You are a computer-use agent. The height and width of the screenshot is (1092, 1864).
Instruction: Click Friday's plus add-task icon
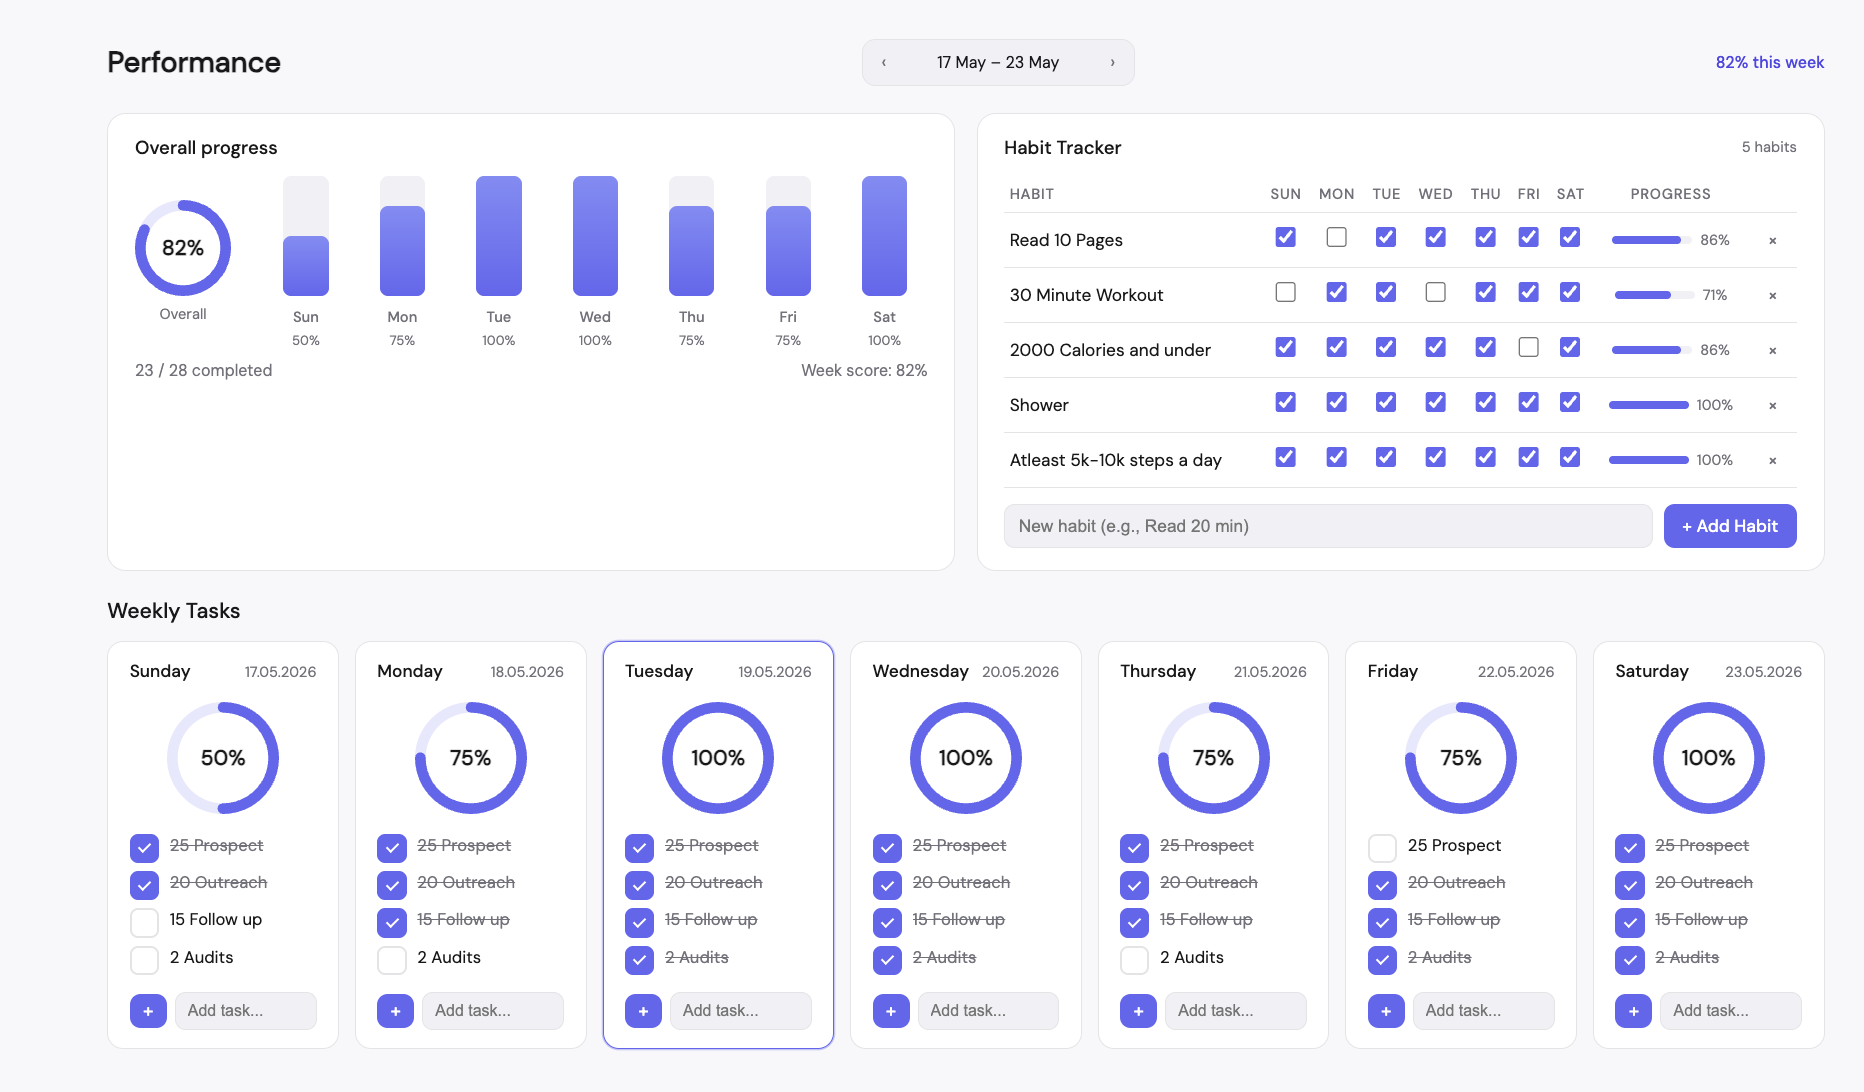[x=1386, y=1011]
